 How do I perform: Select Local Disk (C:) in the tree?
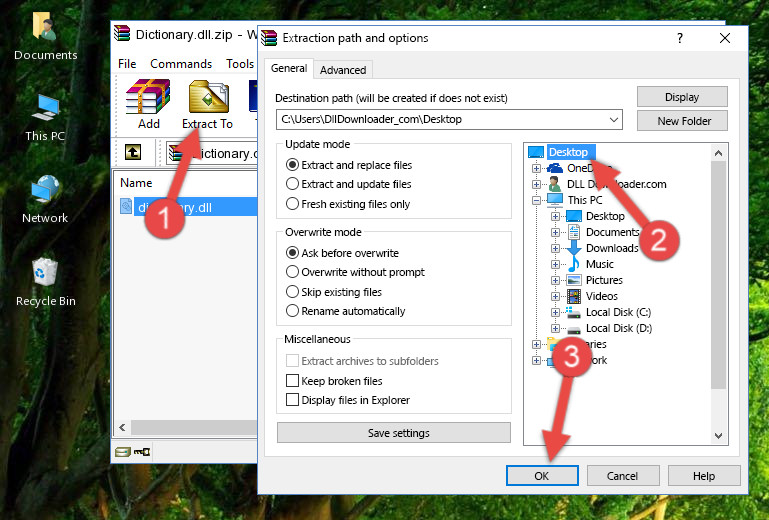point(618,312)
